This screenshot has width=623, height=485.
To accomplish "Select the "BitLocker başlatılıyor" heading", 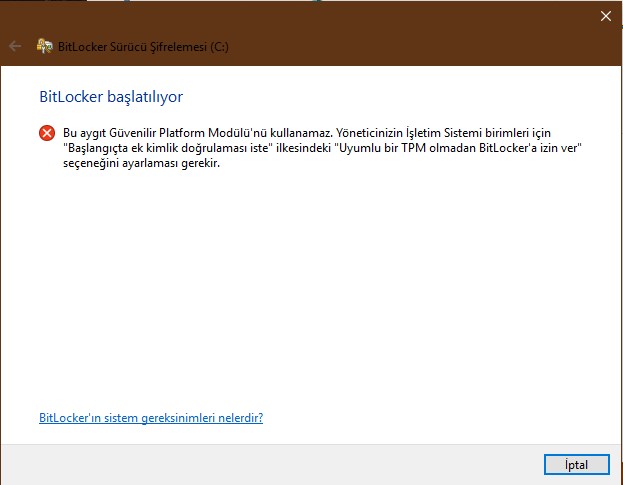I will point(111,97).
